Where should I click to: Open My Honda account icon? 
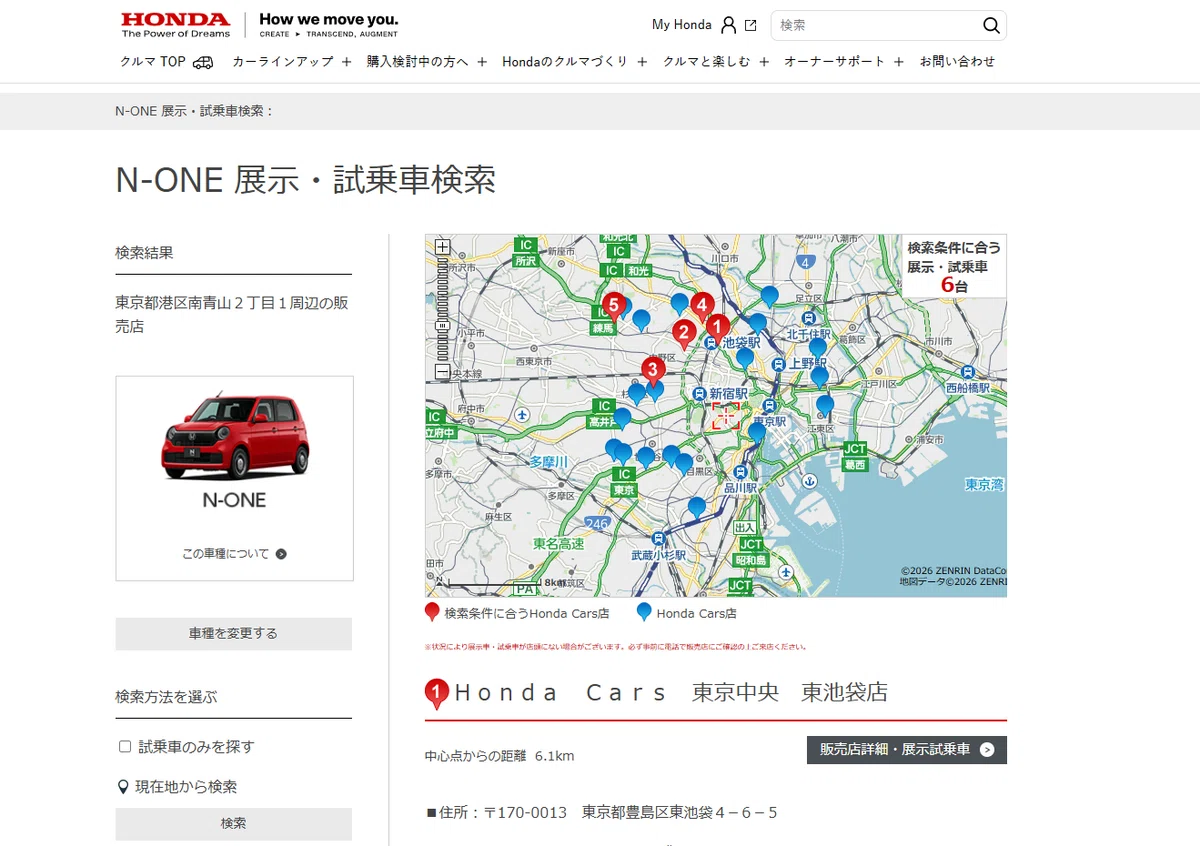click(x=728, y=25)
